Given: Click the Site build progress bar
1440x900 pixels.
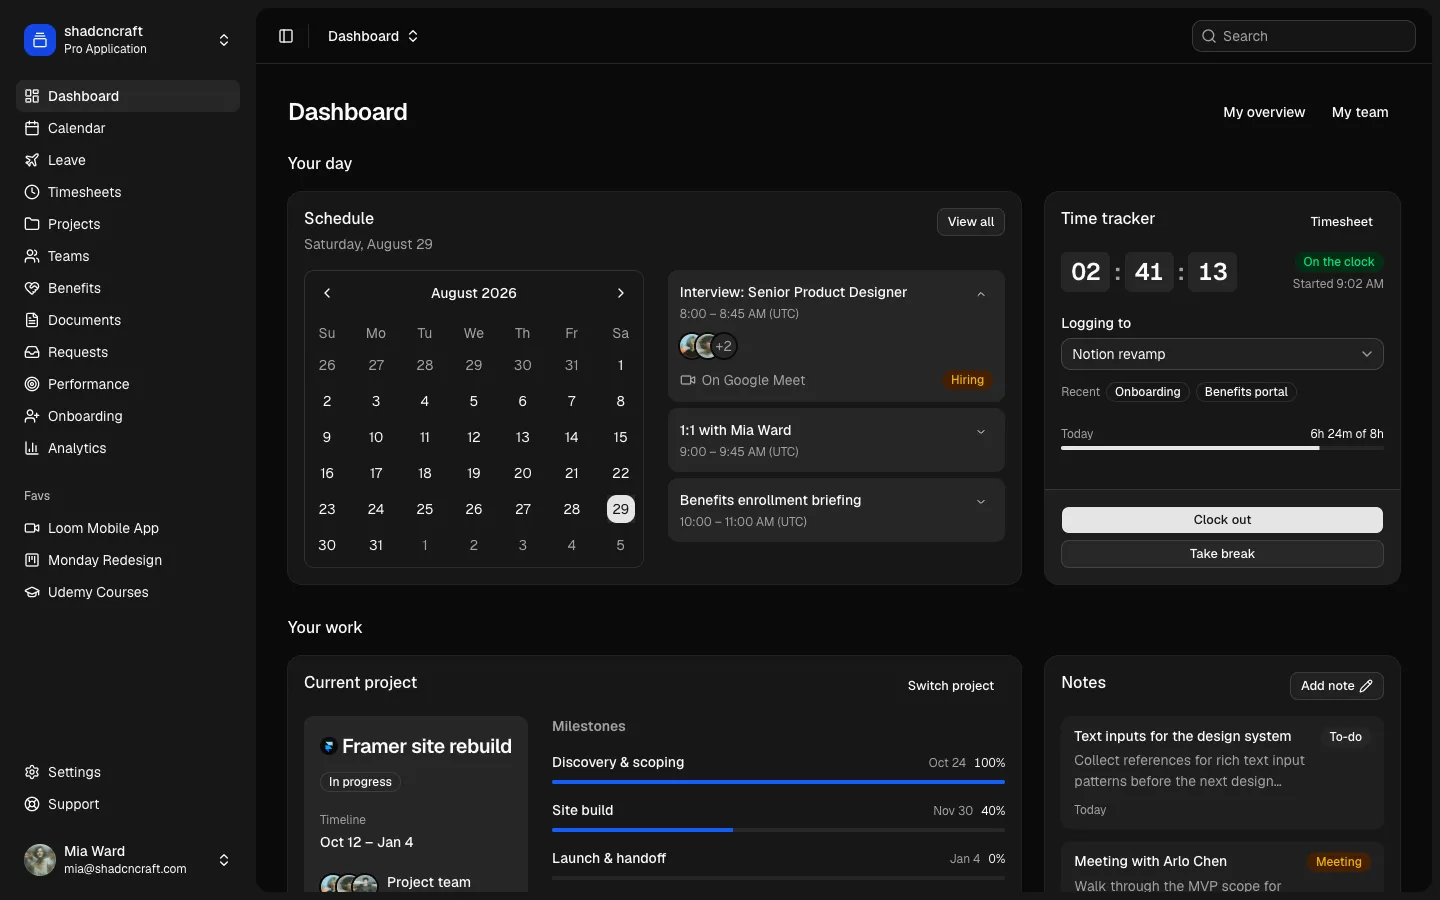Looking at the screenshot, I should coord(778,830).
